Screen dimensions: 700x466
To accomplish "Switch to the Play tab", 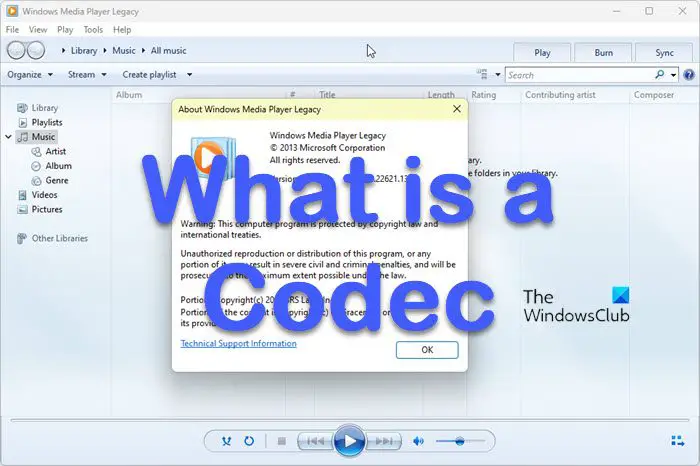I will click(542, 53).
